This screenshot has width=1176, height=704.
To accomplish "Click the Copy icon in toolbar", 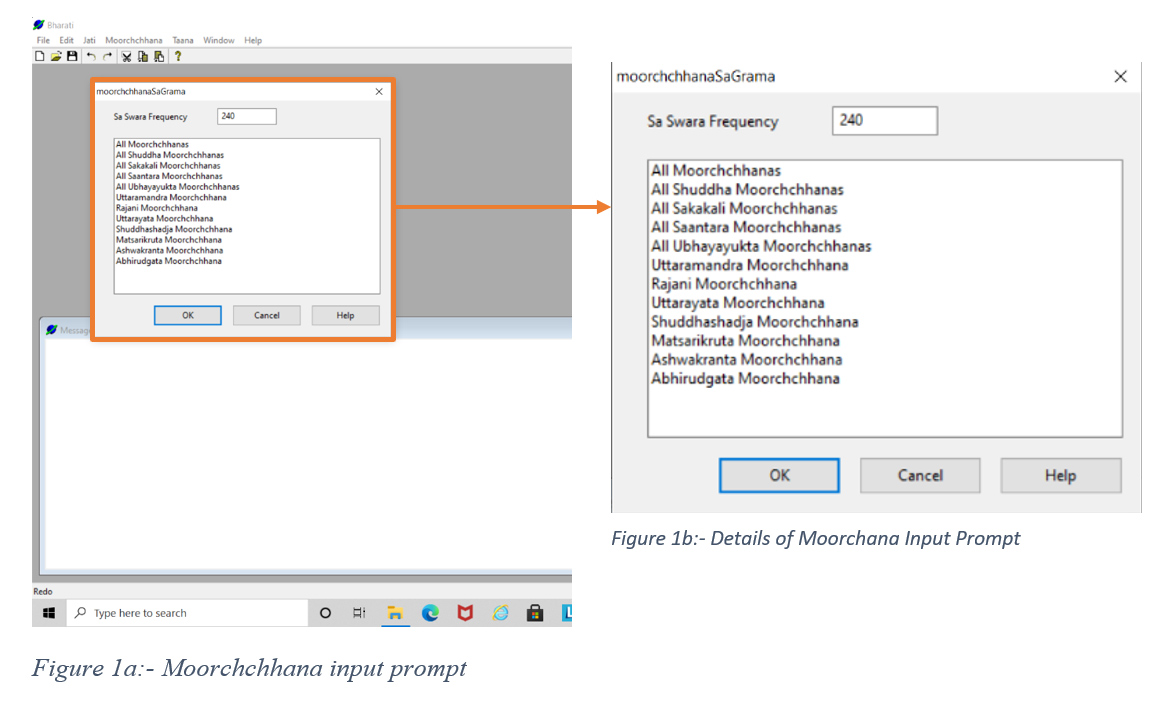I will tap(143, 57).
